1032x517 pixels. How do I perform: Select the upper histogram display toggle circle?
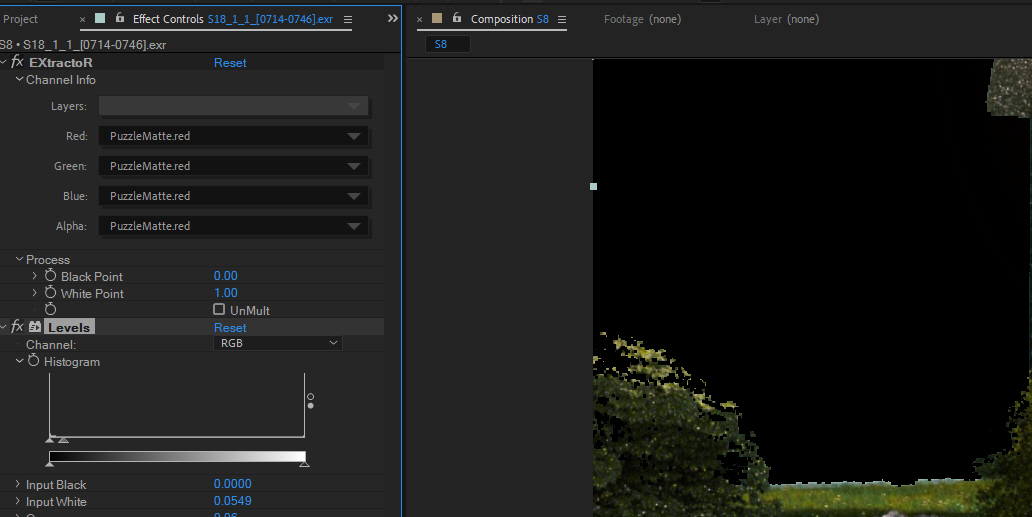point(311,397)
